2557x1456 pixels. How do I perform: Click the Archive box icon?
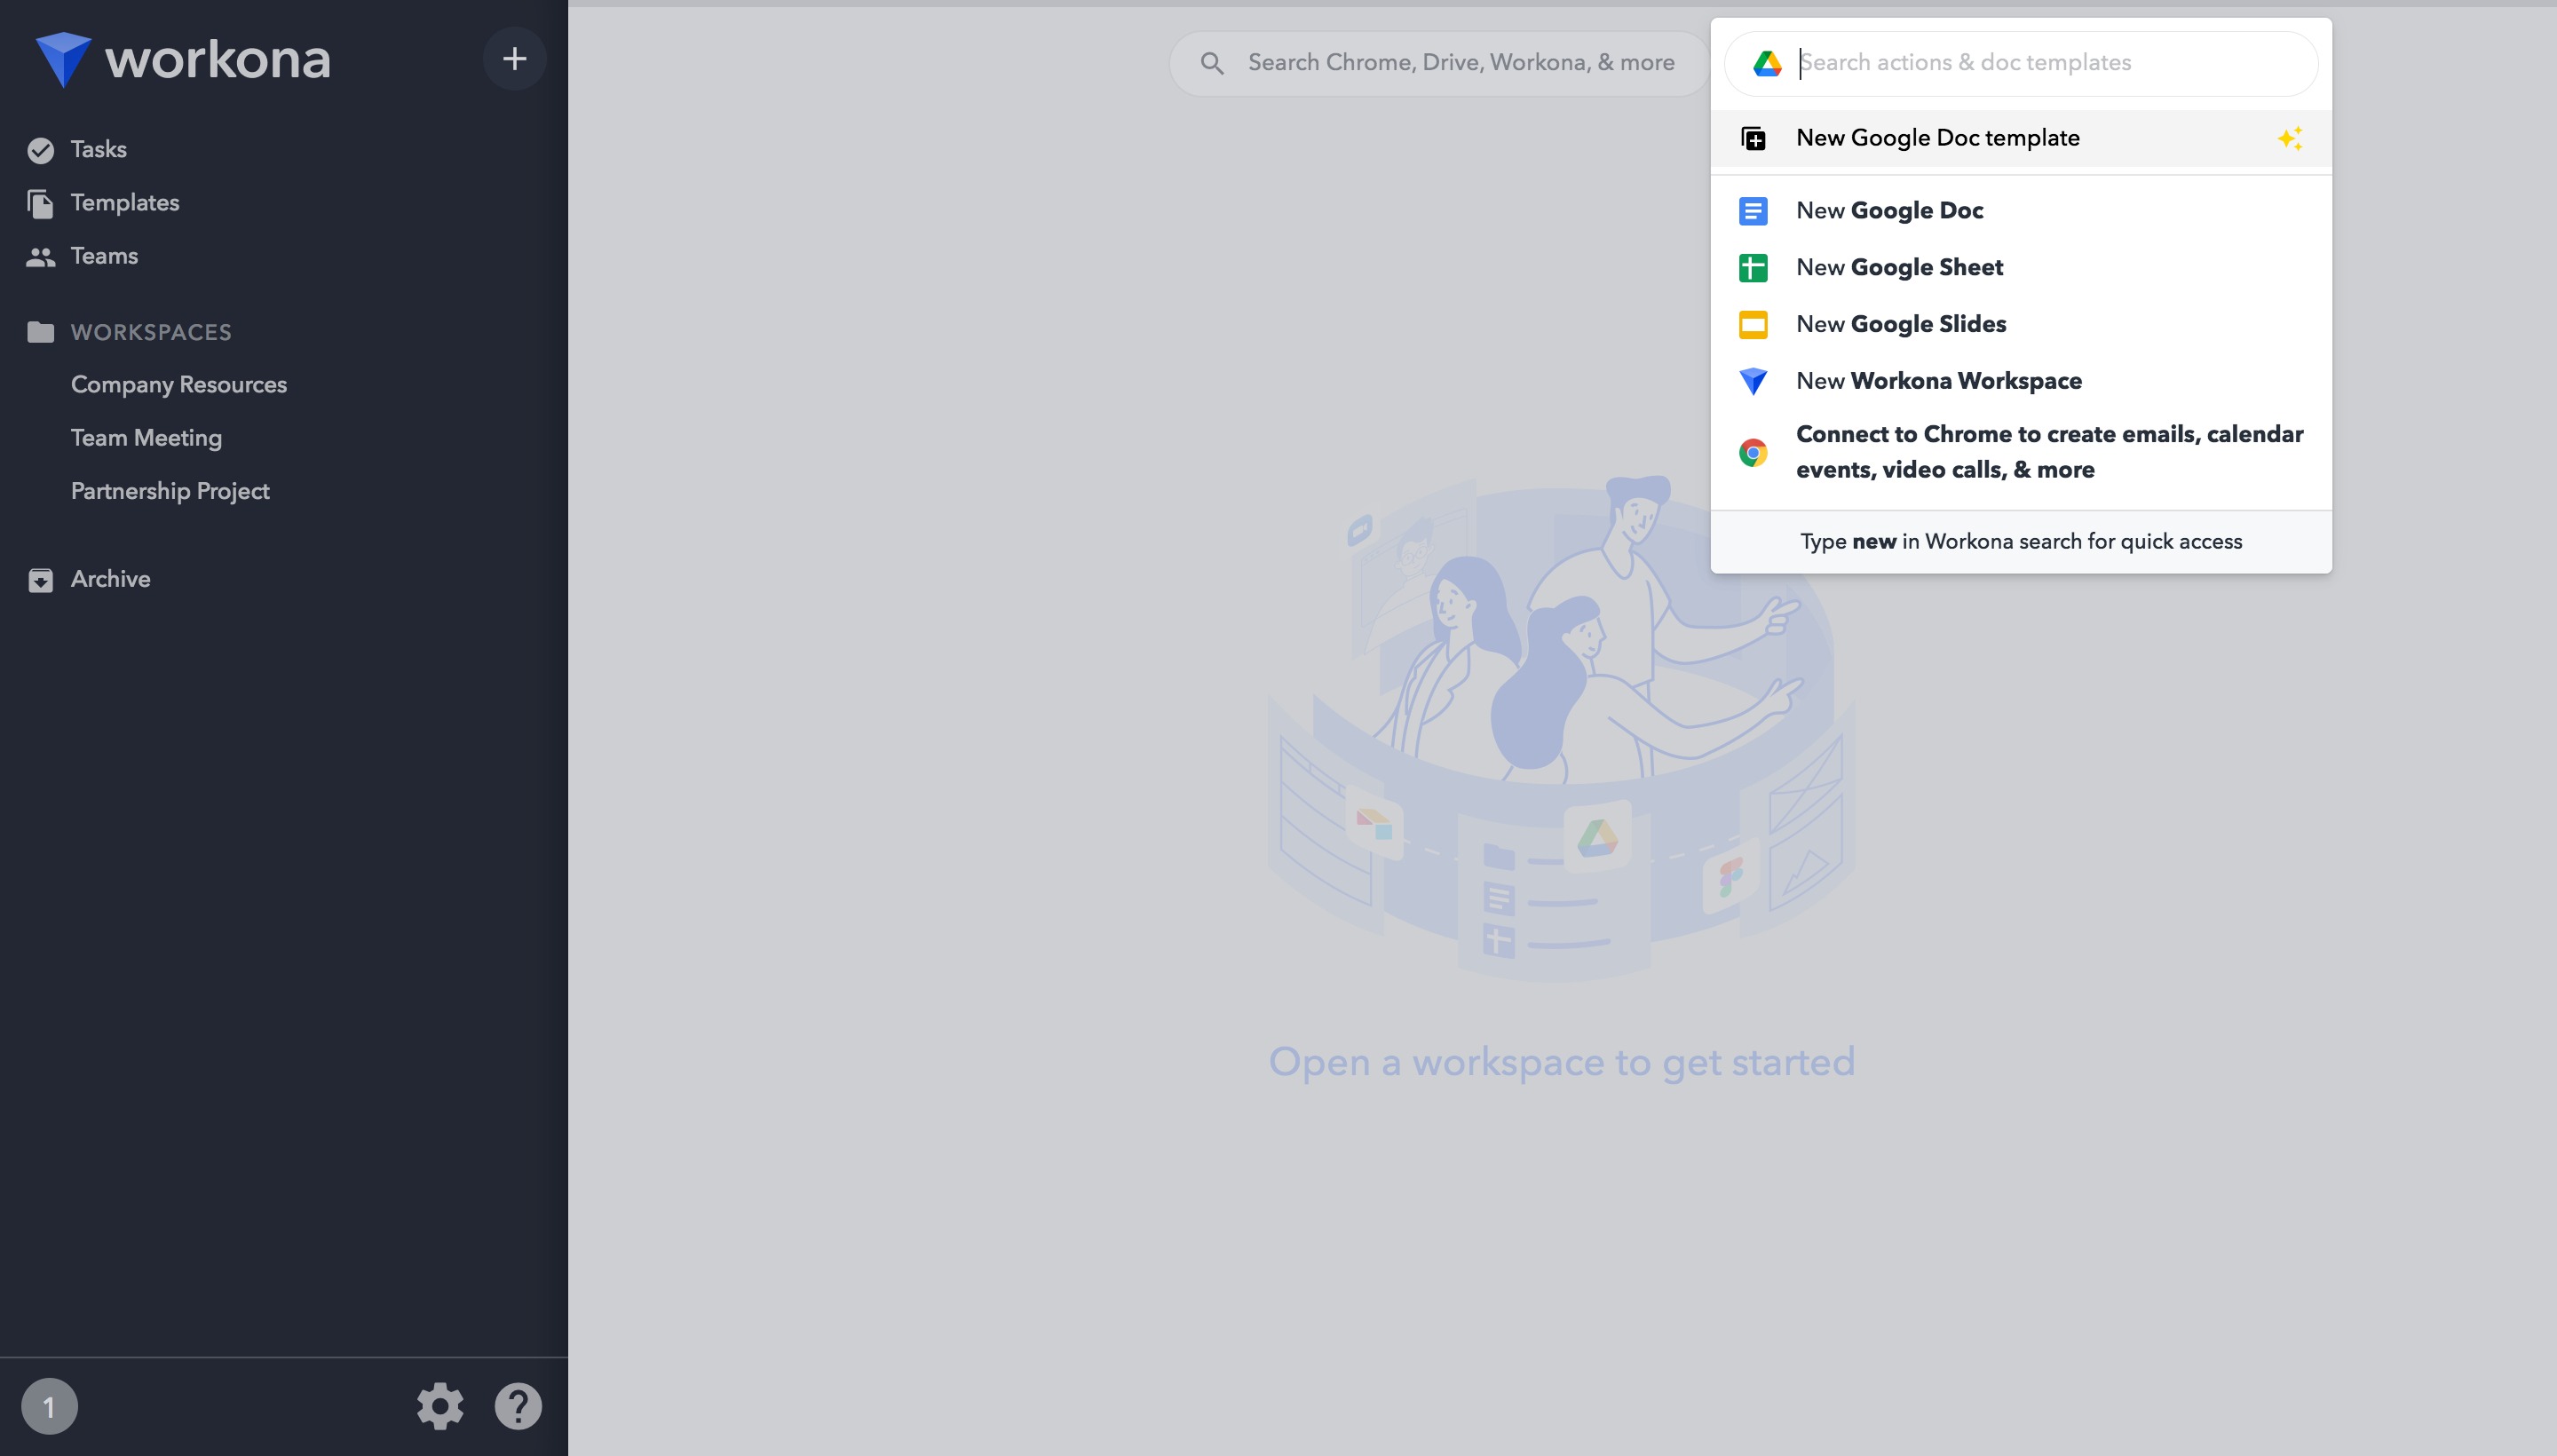[41, 580]
